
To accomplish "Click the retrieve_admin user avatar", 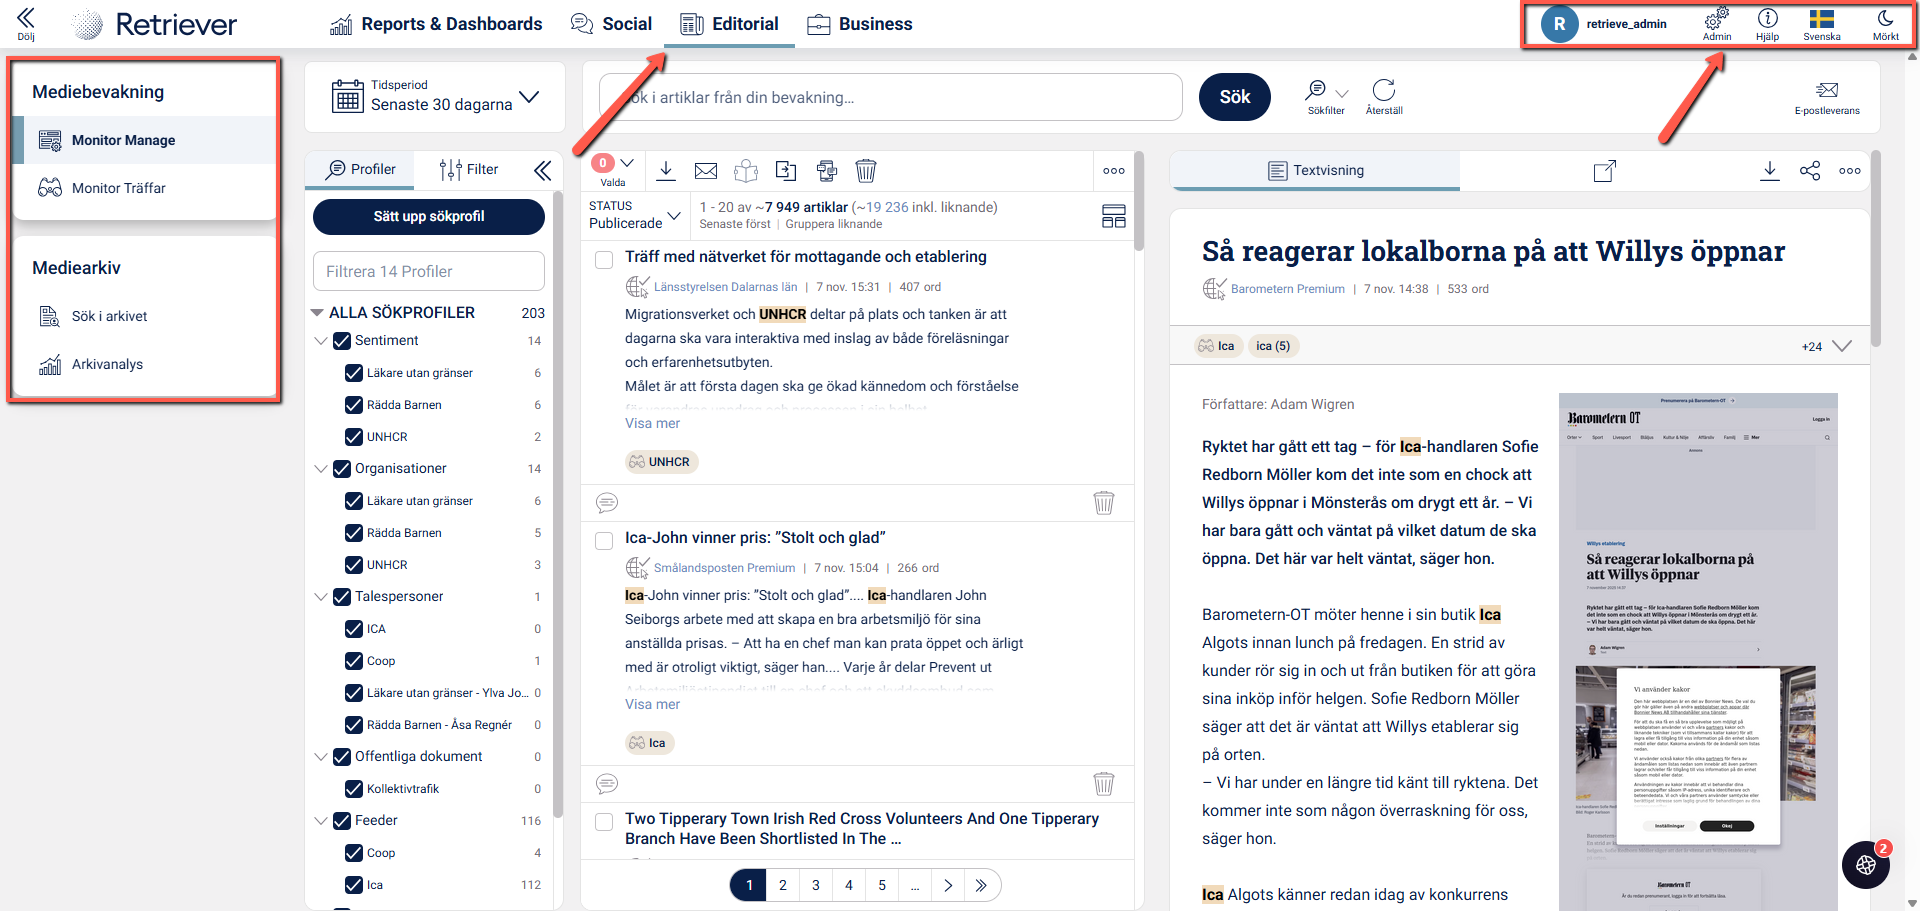I will 1559,24.
